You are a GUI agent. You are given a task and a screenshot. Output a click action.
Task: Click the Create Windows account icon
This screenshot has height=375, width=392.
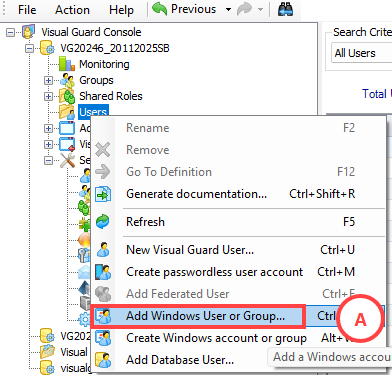coord(103,338)
